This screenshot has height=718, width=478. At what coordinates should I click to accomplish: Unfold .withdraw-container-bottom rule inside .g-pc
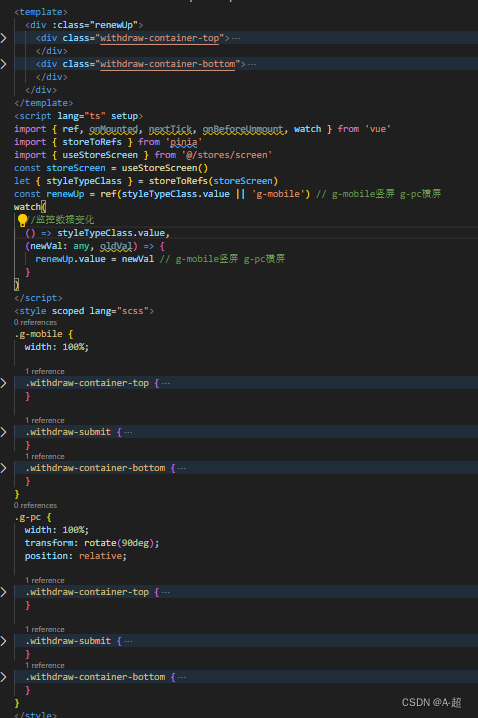[x=4, y=677]
